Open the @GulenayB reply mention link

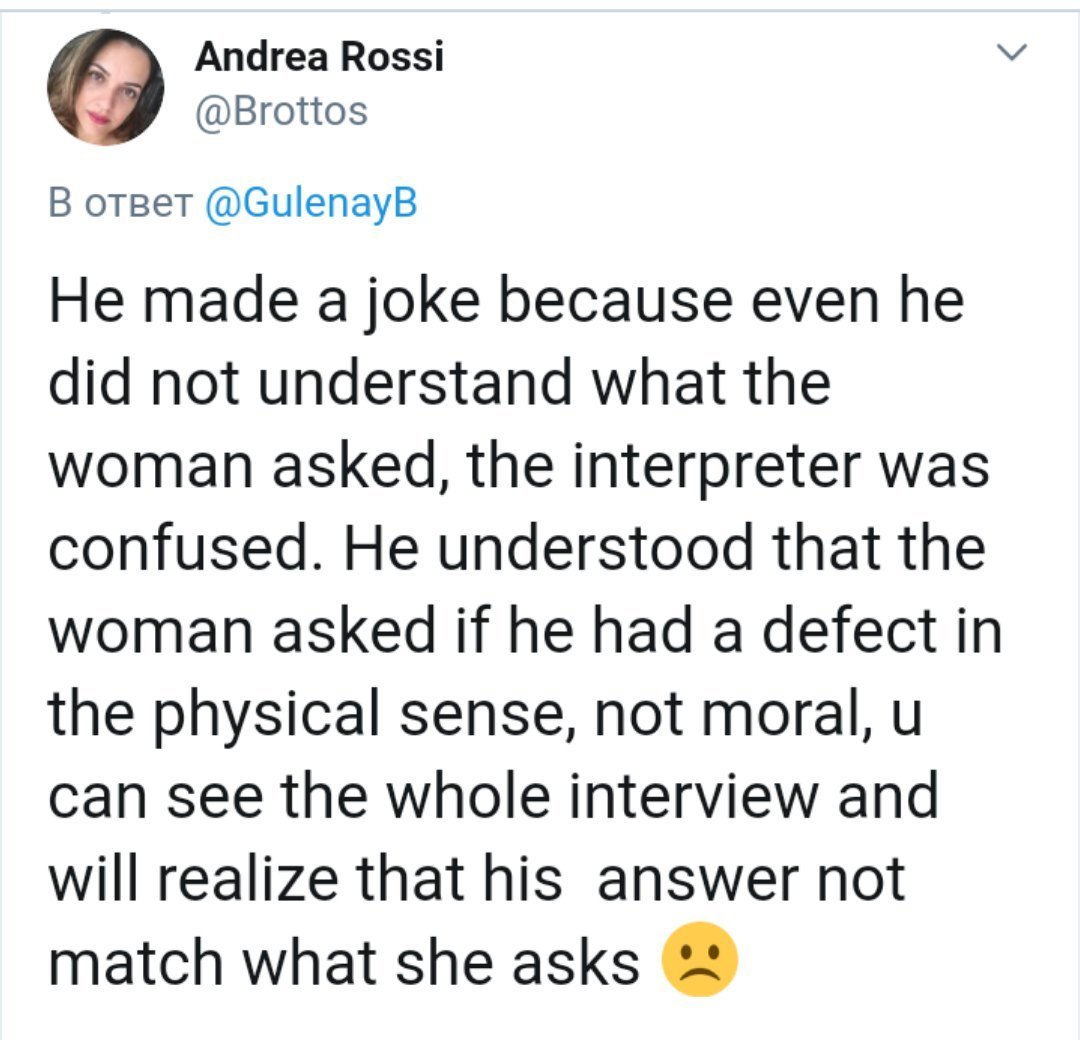coord(309,204)
